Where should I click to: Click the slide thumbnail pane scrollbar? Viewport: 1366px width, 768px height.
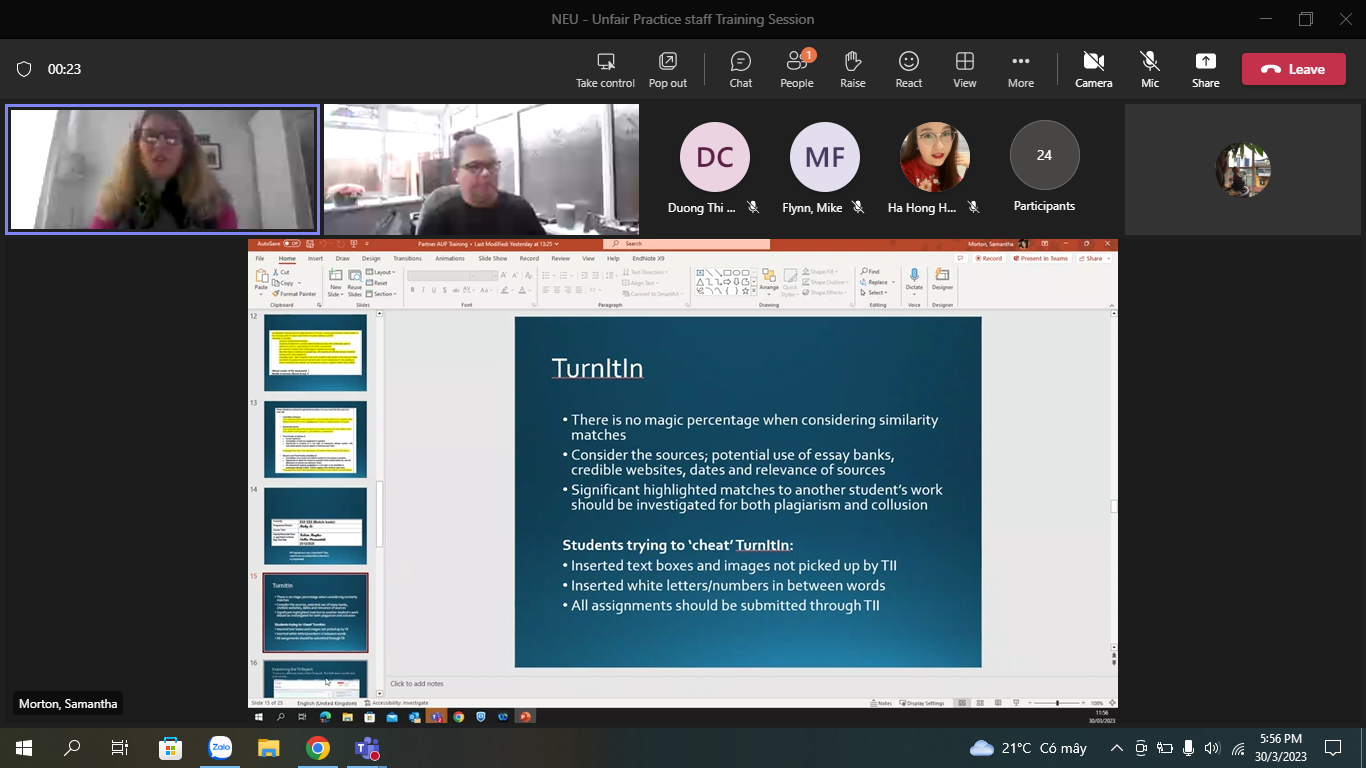379,513
